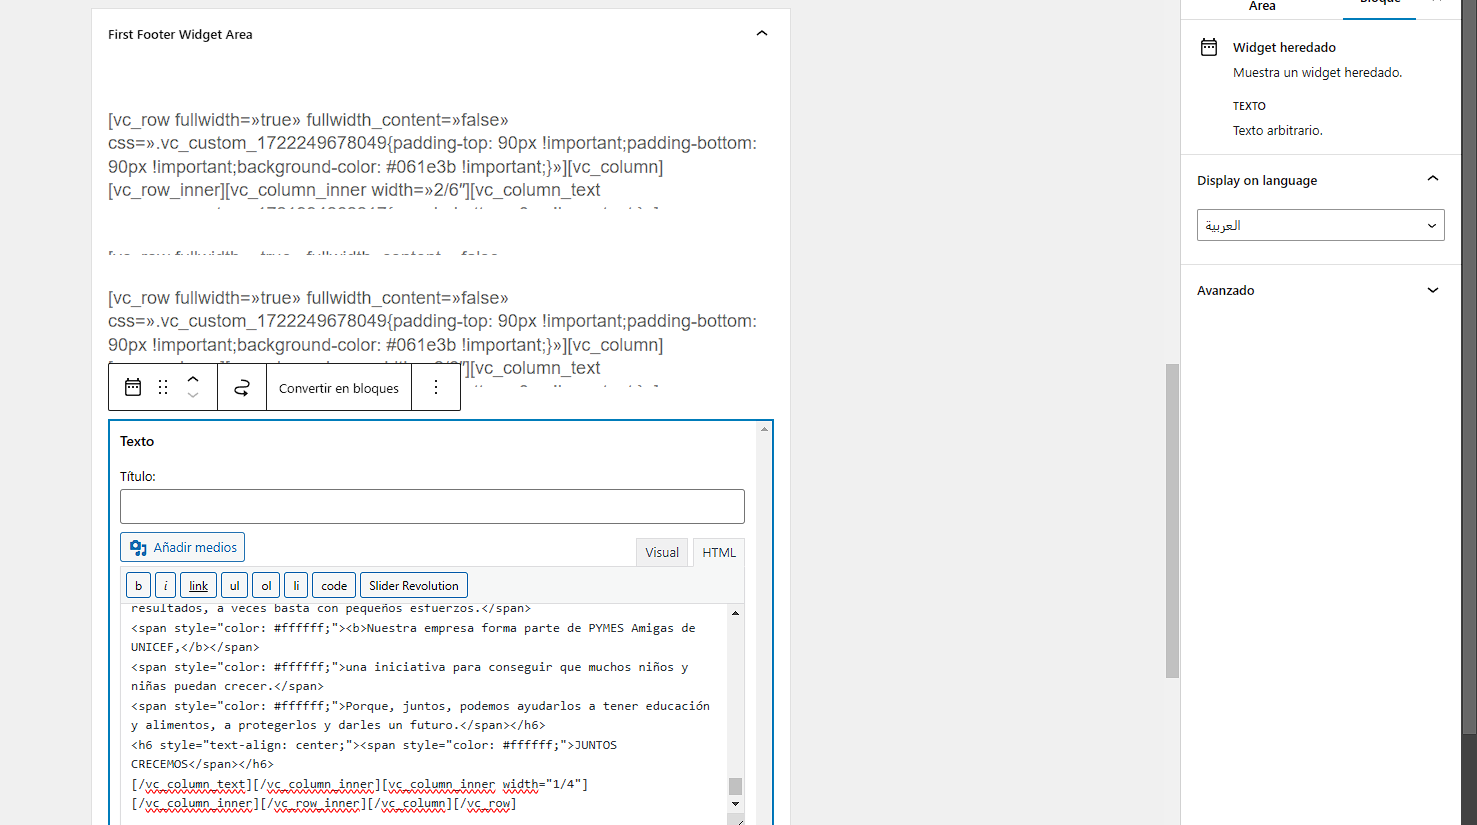
Task: Click the link quicktag button
Action: tap(199, 586)
